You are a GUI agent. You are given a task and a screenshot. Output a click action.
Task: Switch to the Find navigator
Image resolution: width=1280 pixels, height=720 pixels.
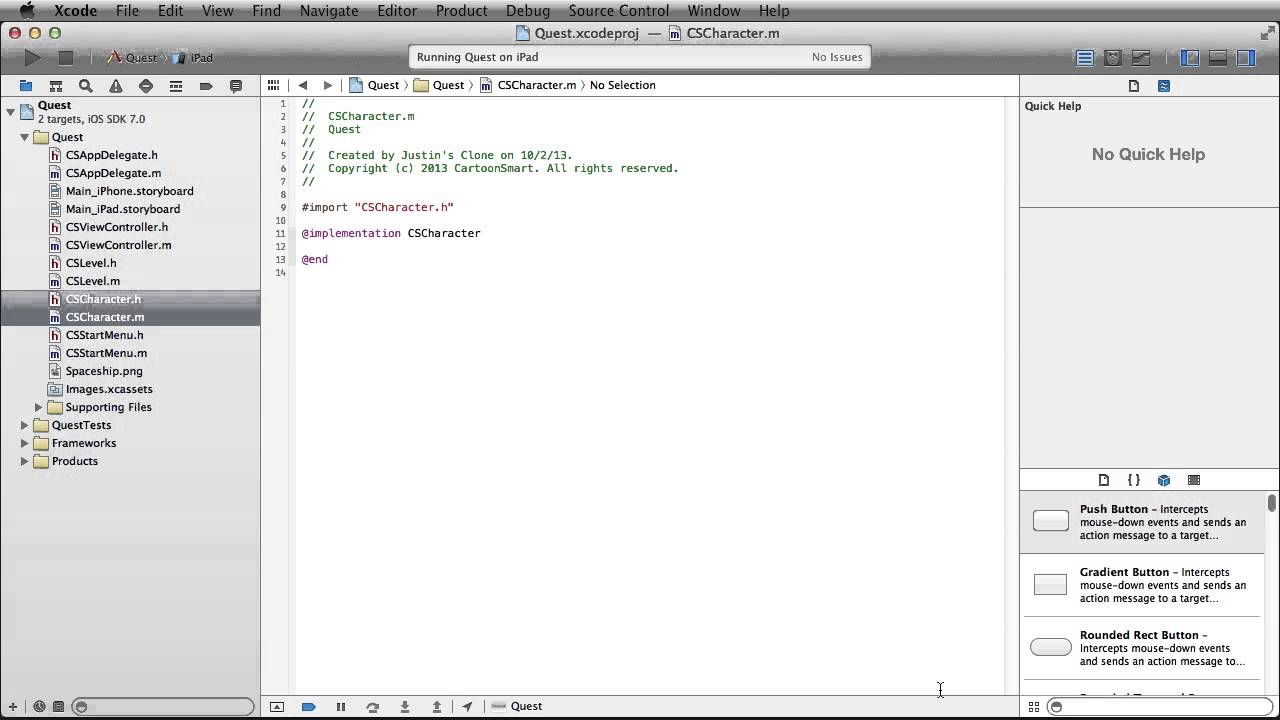pyautogui.click(x=86, y=86)
